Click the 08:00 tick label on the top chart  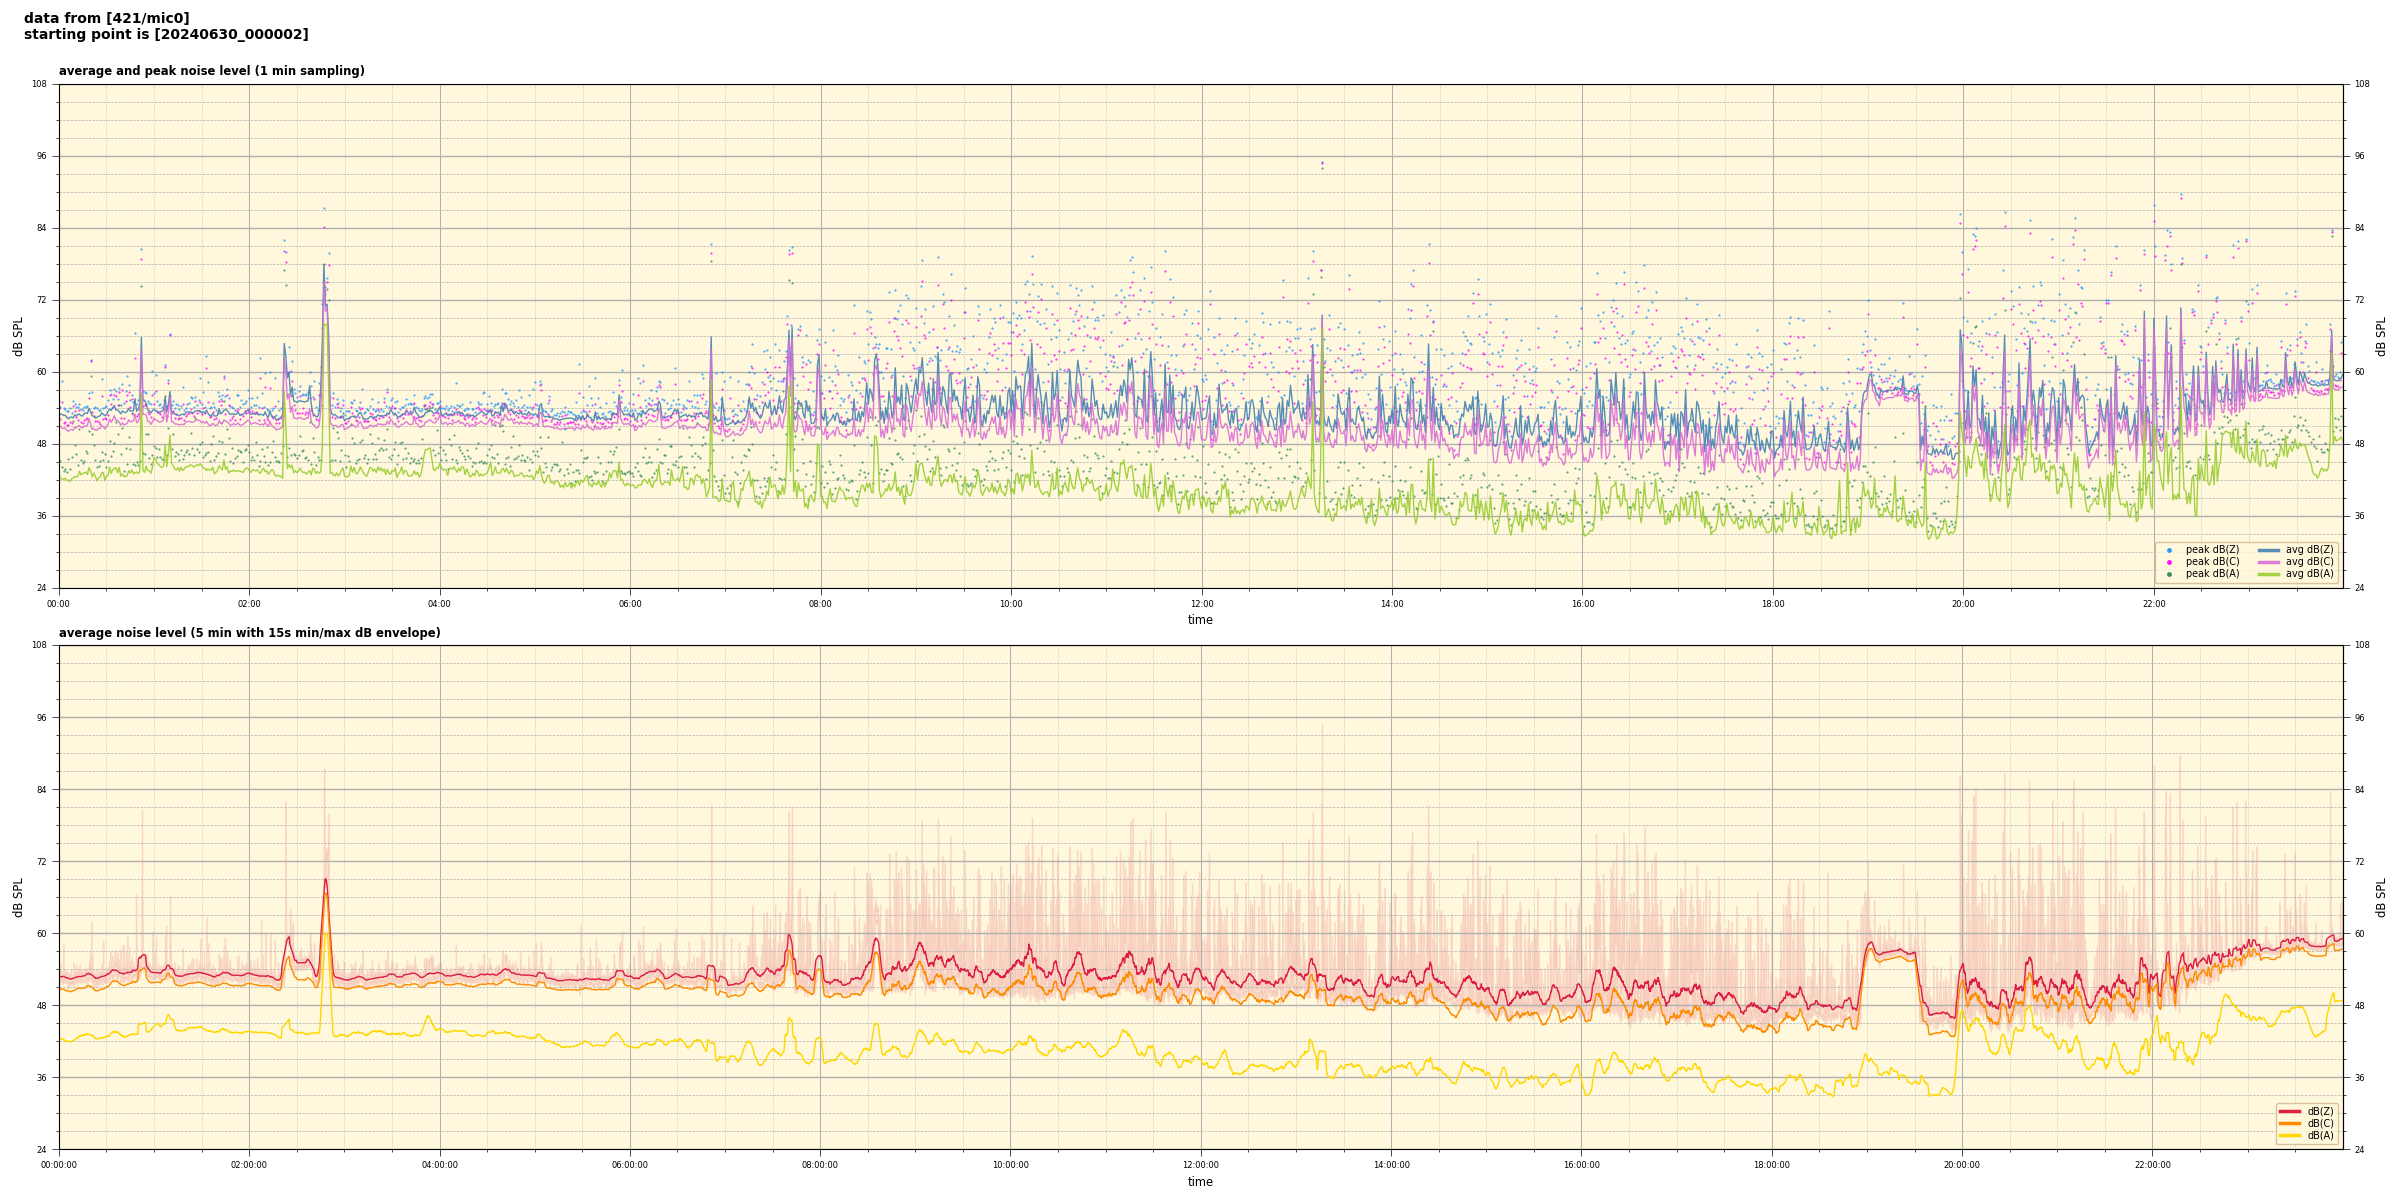pos(820,604)
